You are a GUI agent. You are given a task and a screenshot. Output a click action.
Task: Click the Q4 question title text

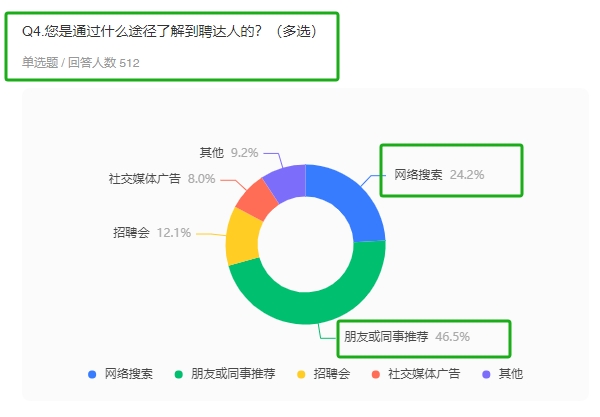tap(169, 31)
